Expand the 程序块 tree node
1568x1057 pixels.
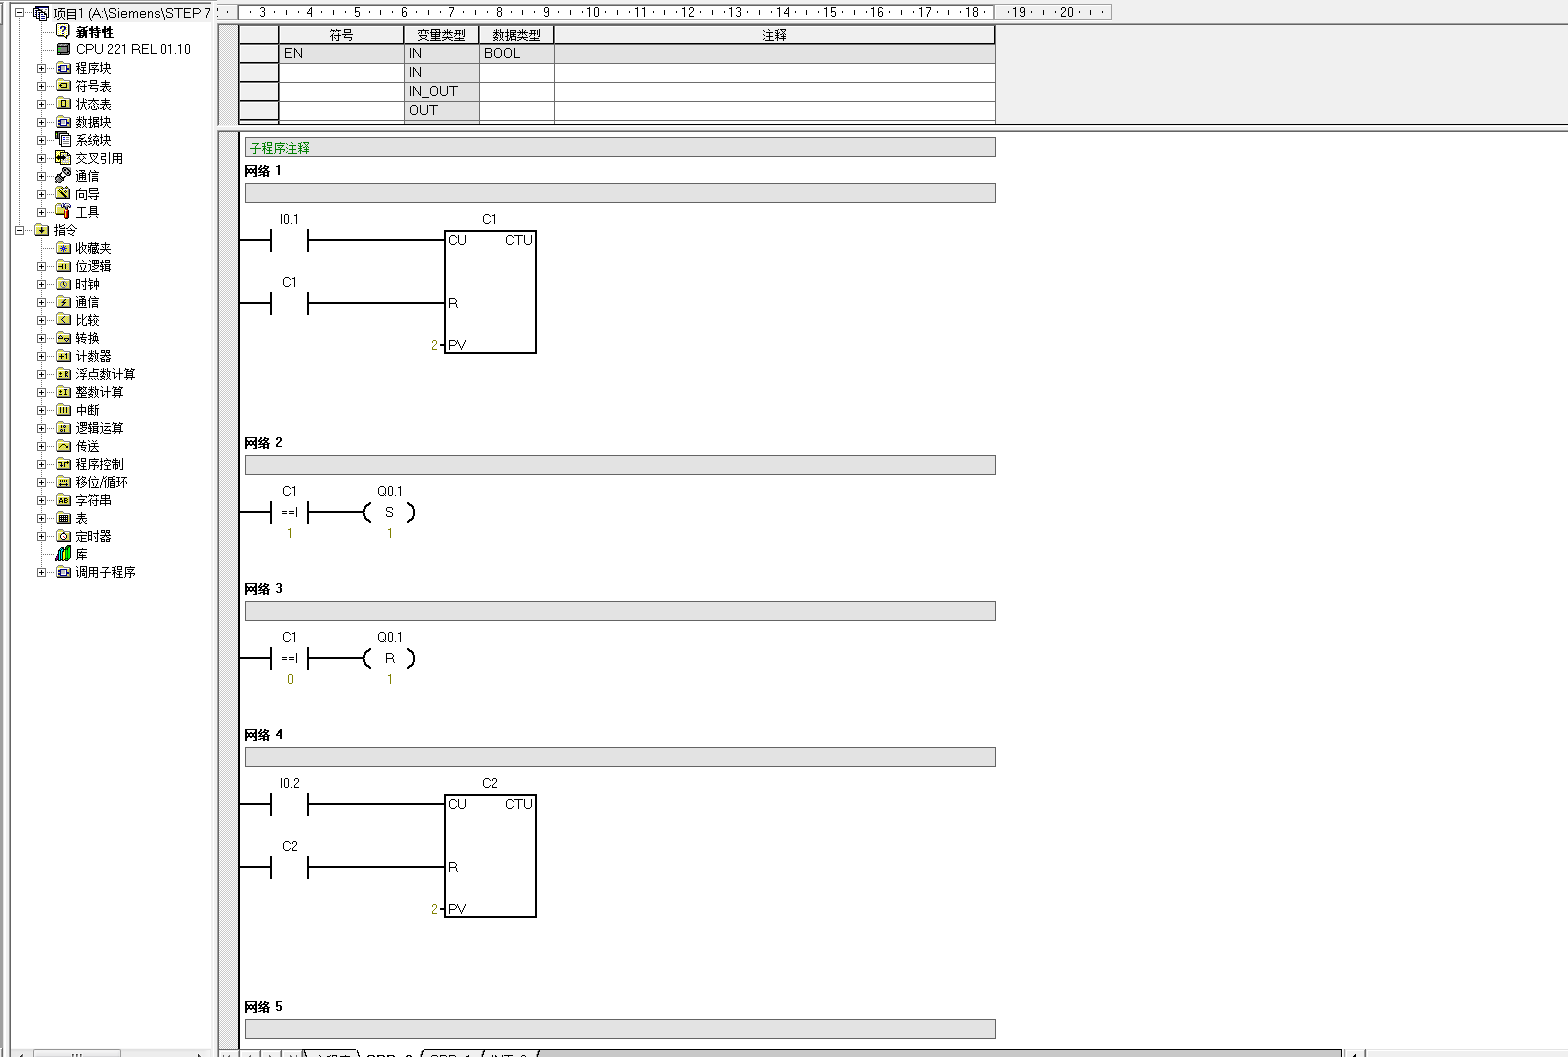coord(41,68)
